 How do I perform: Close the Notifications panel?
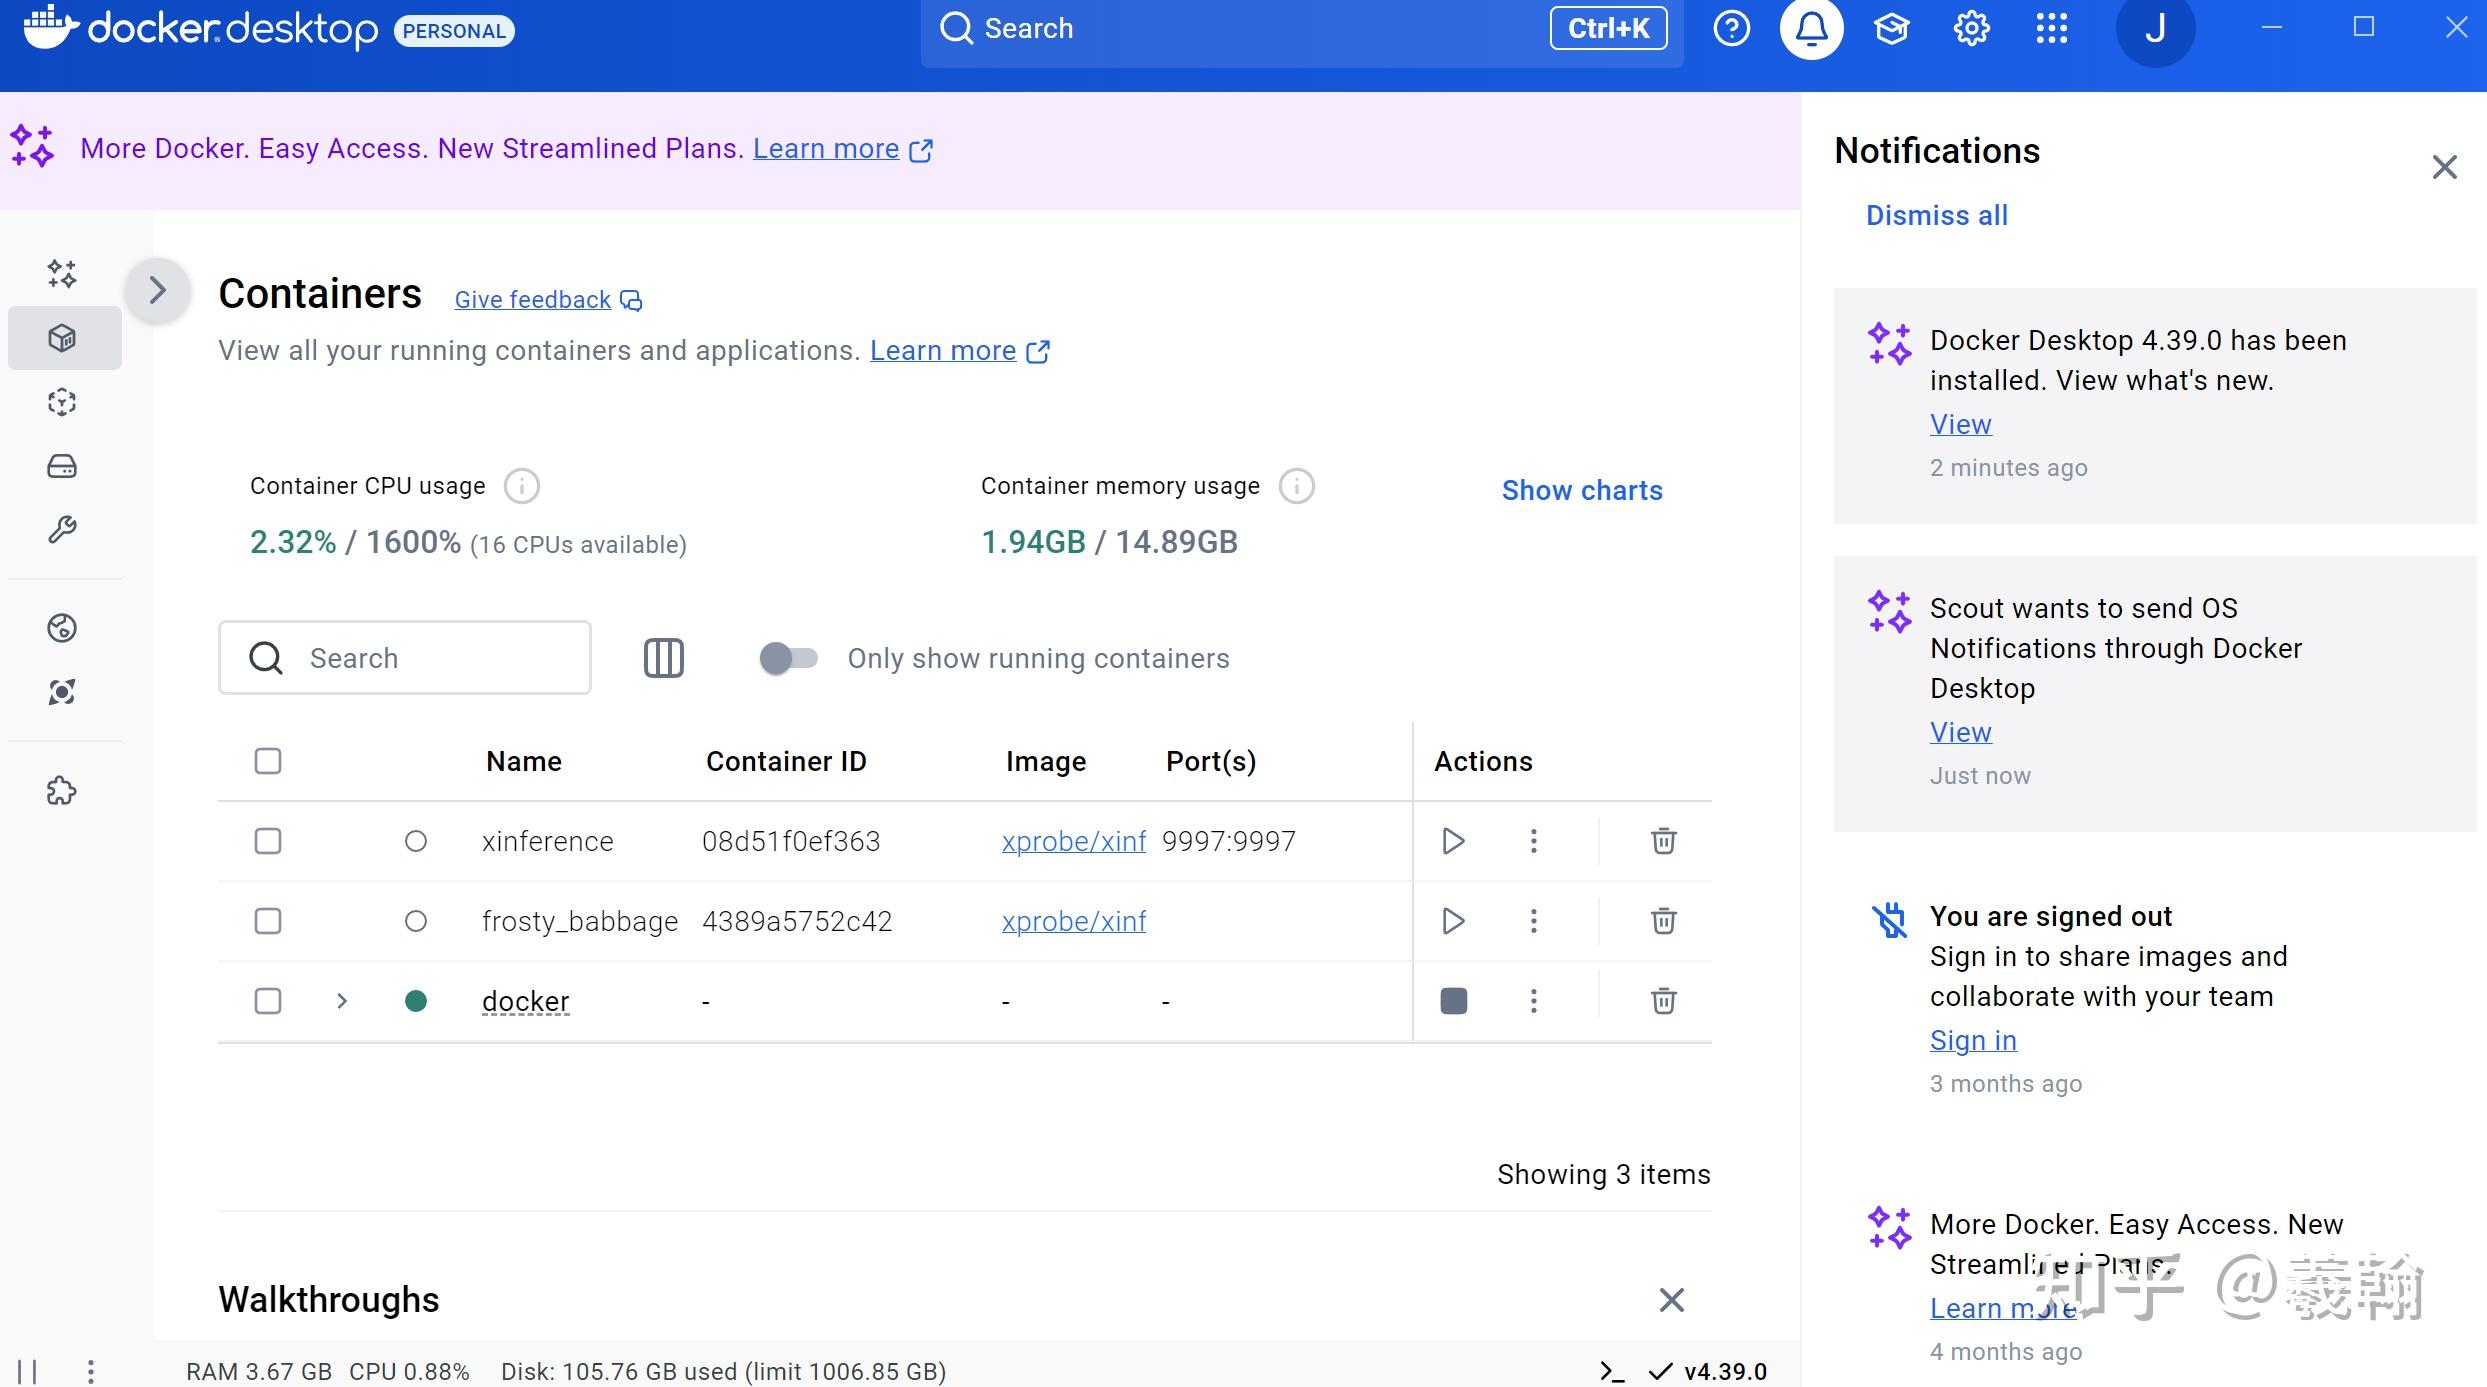point(2444,166)
